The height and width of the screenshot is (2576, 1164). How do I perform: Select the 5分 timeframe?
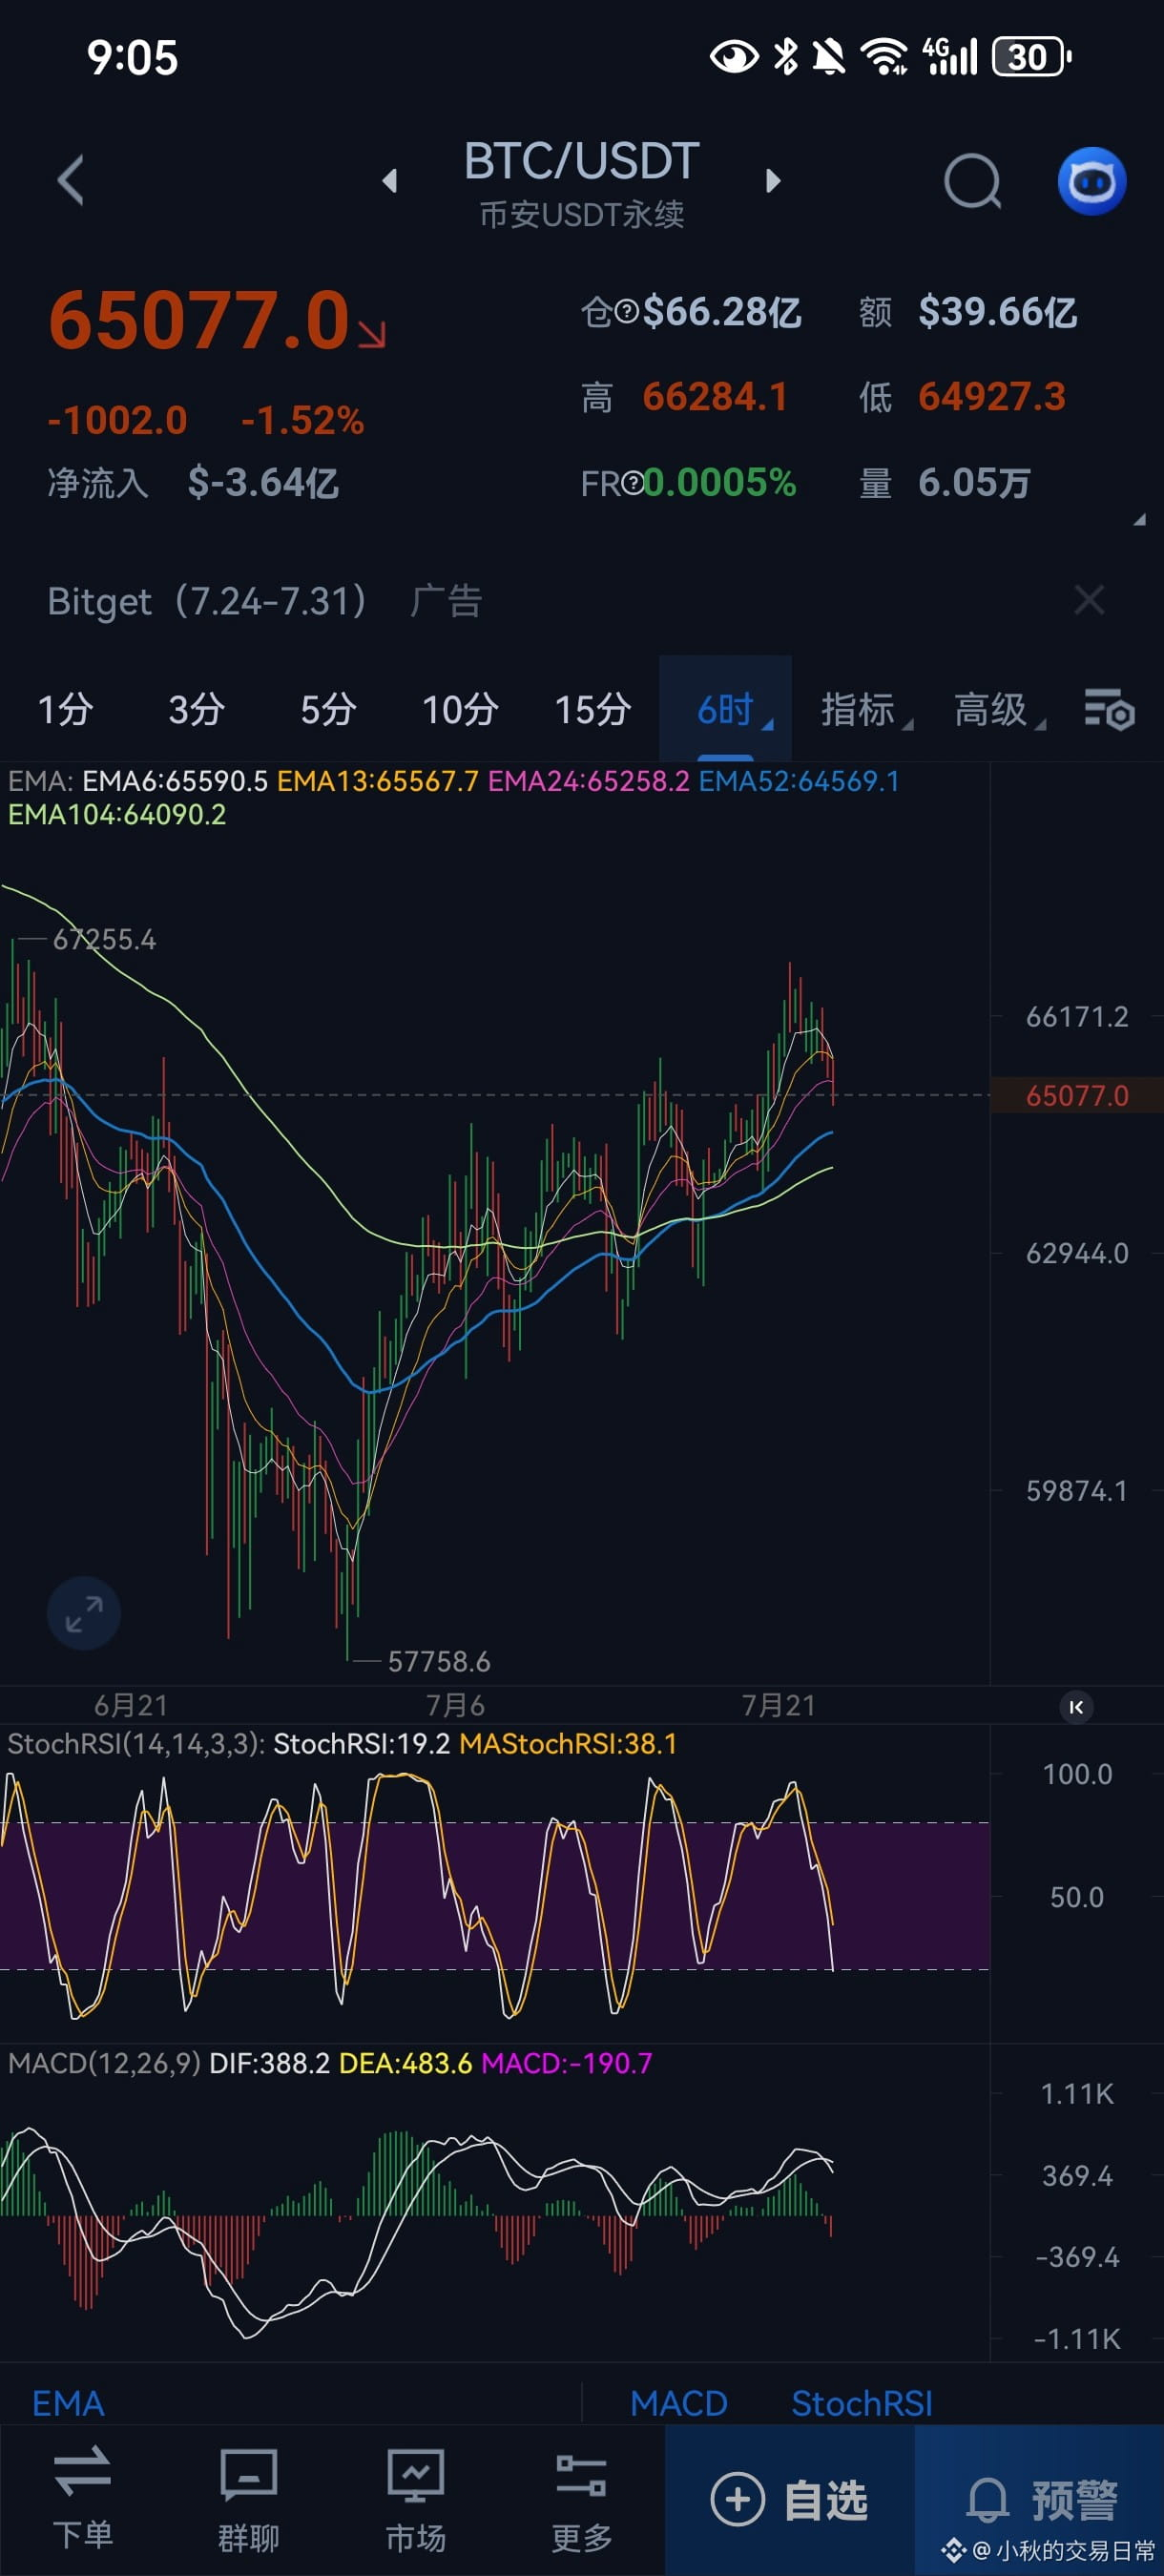[328, 710]
